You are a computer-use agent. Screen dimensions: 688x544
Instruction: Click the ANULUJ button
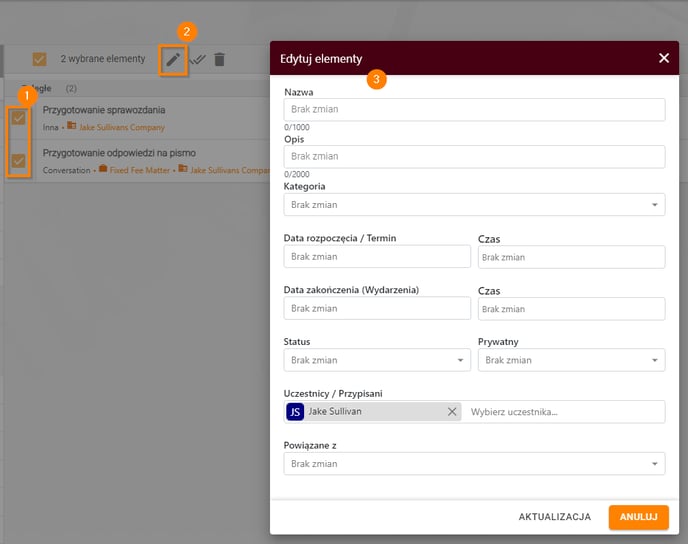coord(638,517)
